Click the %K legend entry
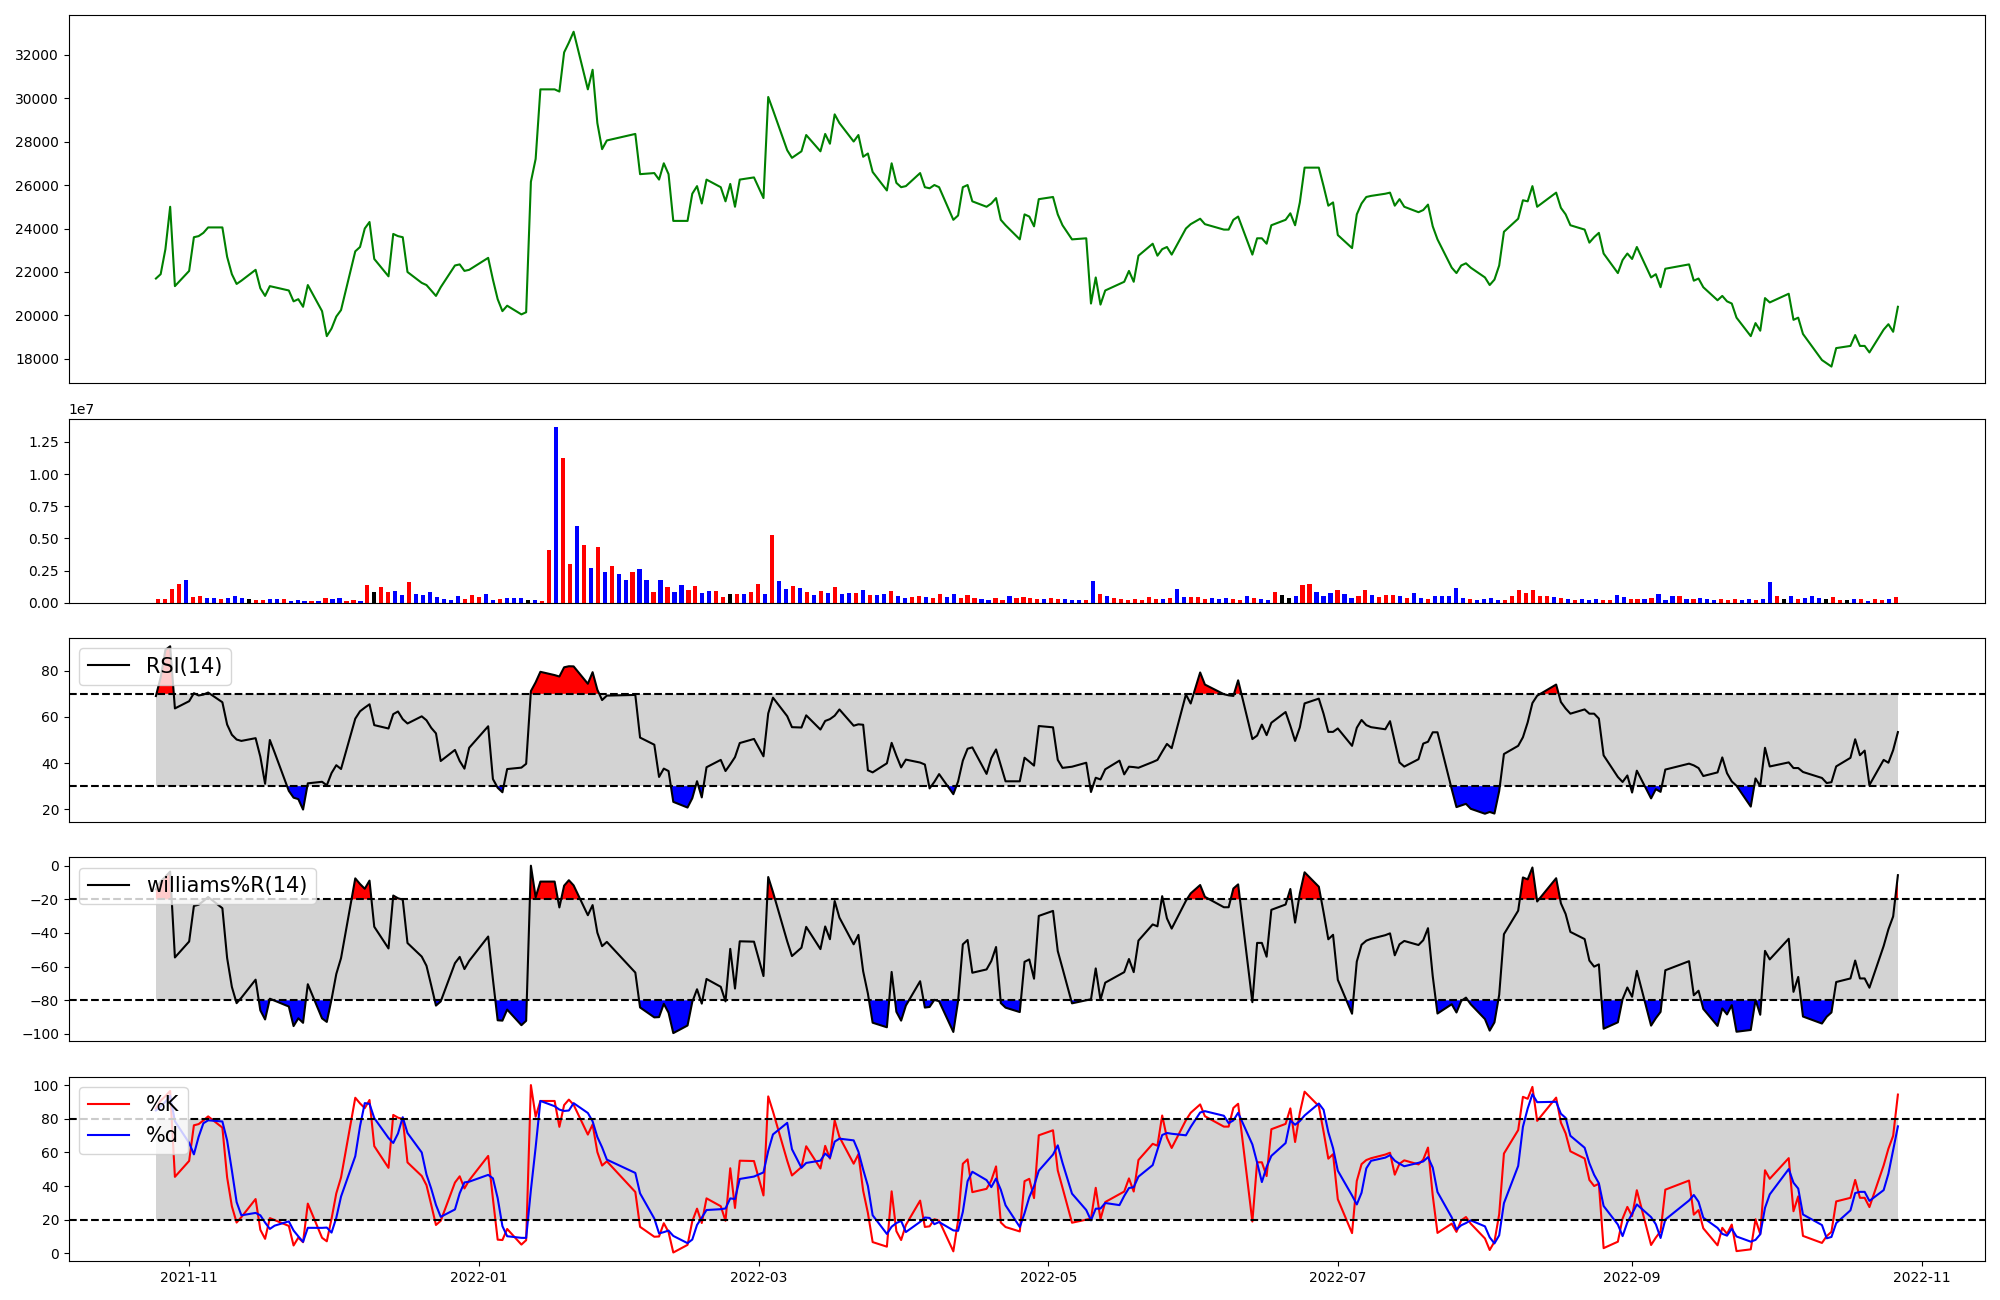2000x1300 pixels. click(161, 1104)
